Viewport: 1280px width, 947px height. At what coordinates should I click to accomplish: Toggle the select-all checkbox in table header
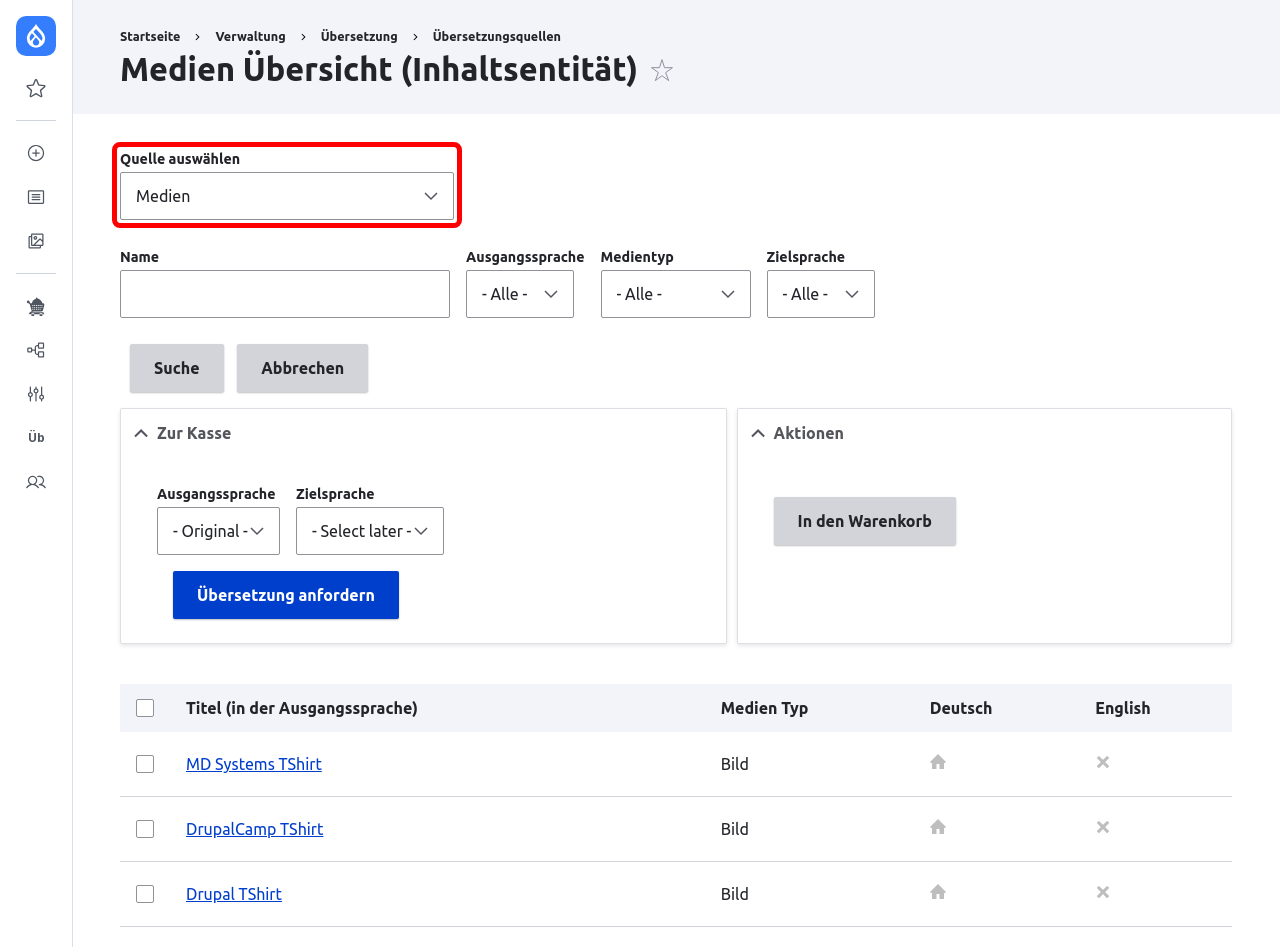(145, 708)
